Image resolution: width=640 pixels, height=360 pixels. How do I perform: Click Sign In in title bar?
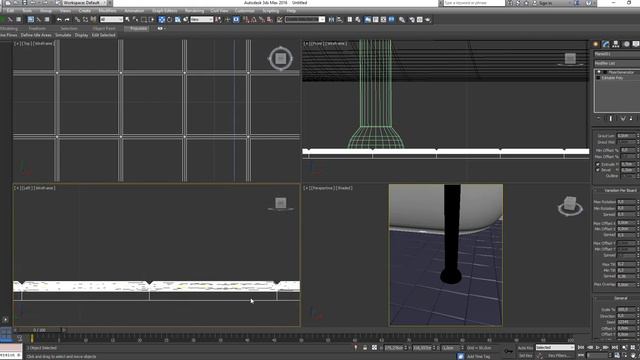[x=545, y=3]
